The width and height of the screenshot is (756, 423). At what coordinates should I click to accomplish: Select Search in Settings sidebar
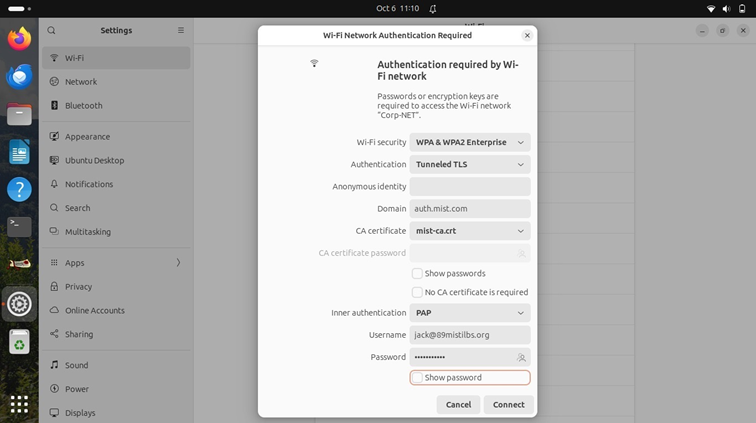[x=116, y=208]
